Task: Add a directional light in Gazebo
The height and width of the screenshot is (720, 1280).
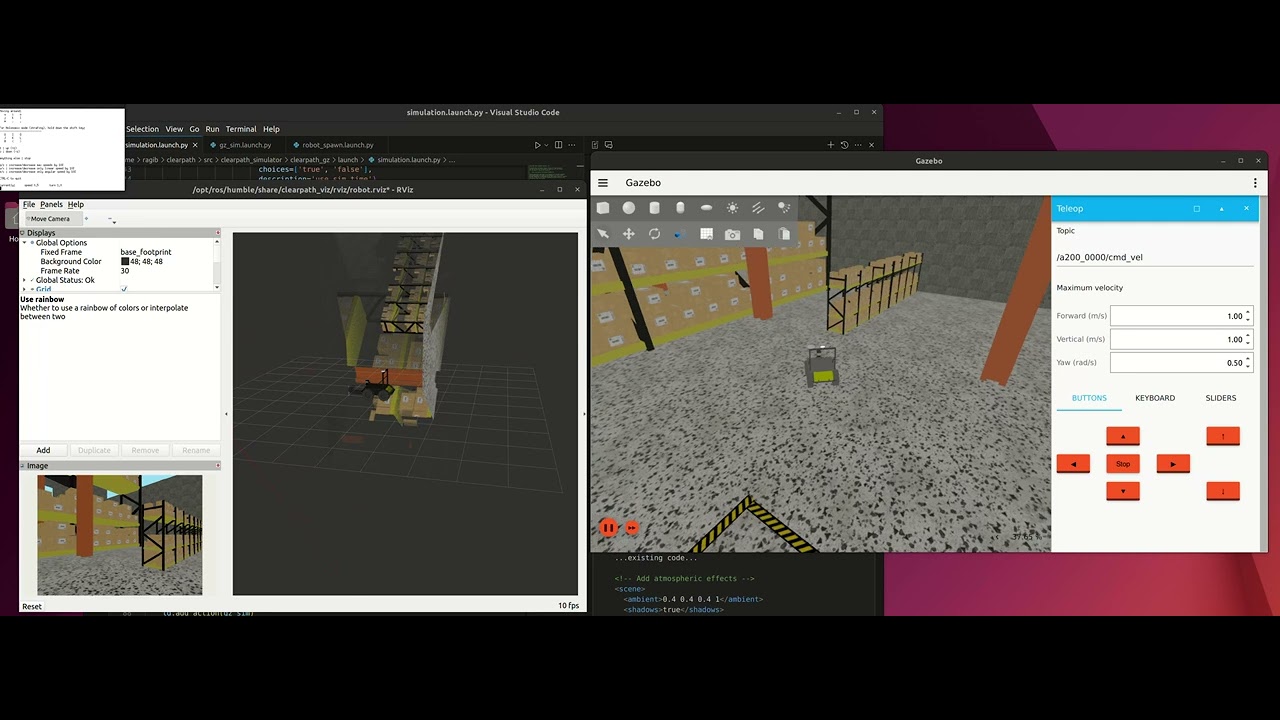Action: point(758,208)
